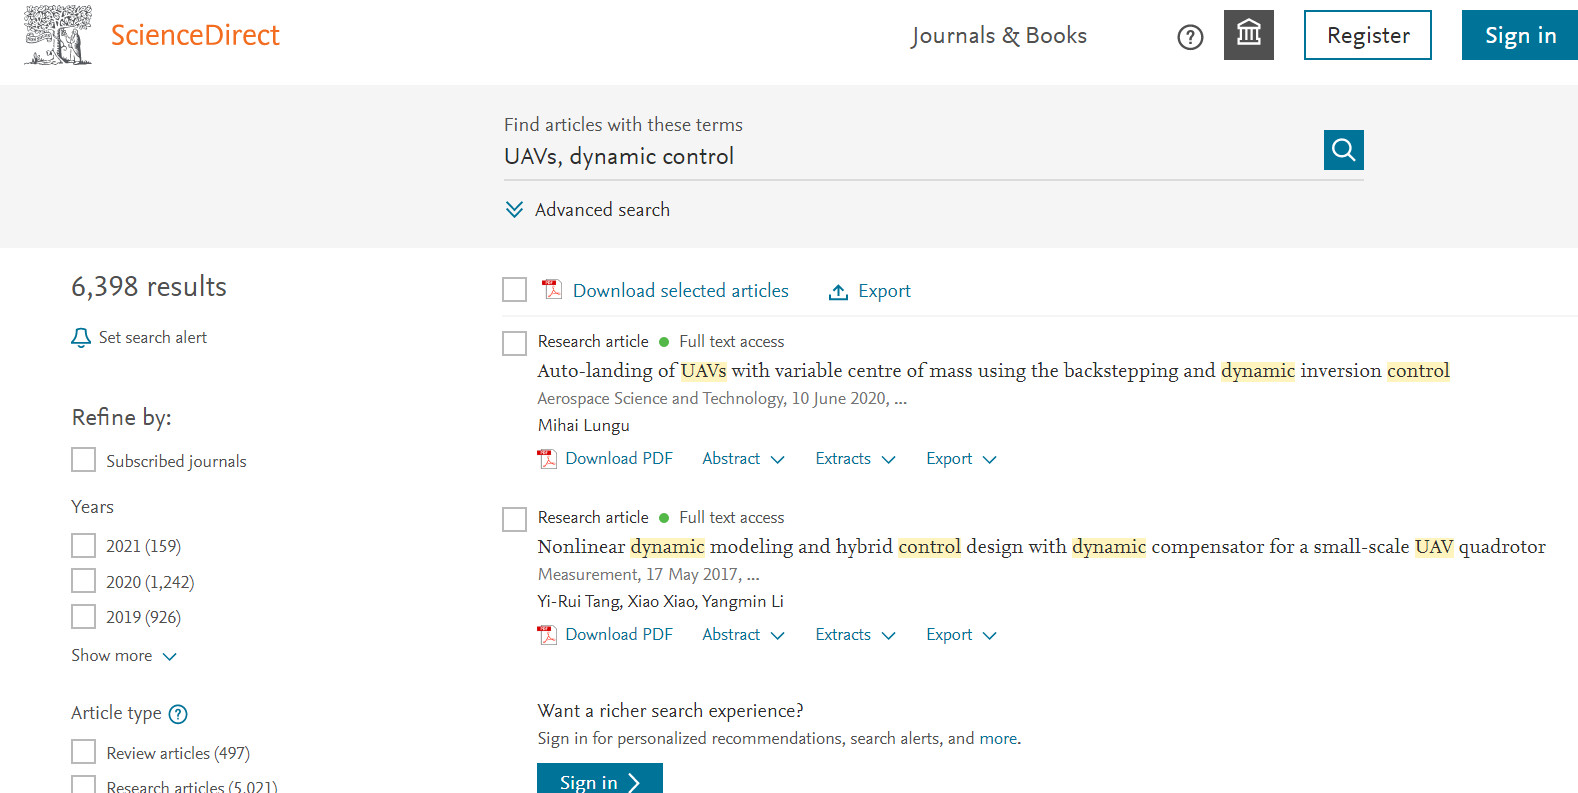Run search with magnifier icon
The image size is (1578, 793).
tap(1344, 150)
